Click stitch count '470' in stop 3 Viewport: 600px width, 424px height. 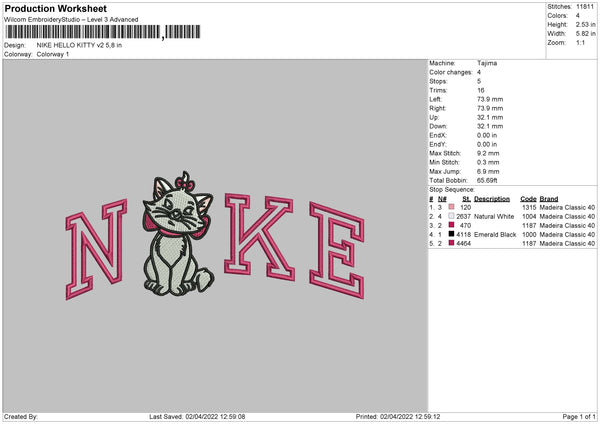465,225
